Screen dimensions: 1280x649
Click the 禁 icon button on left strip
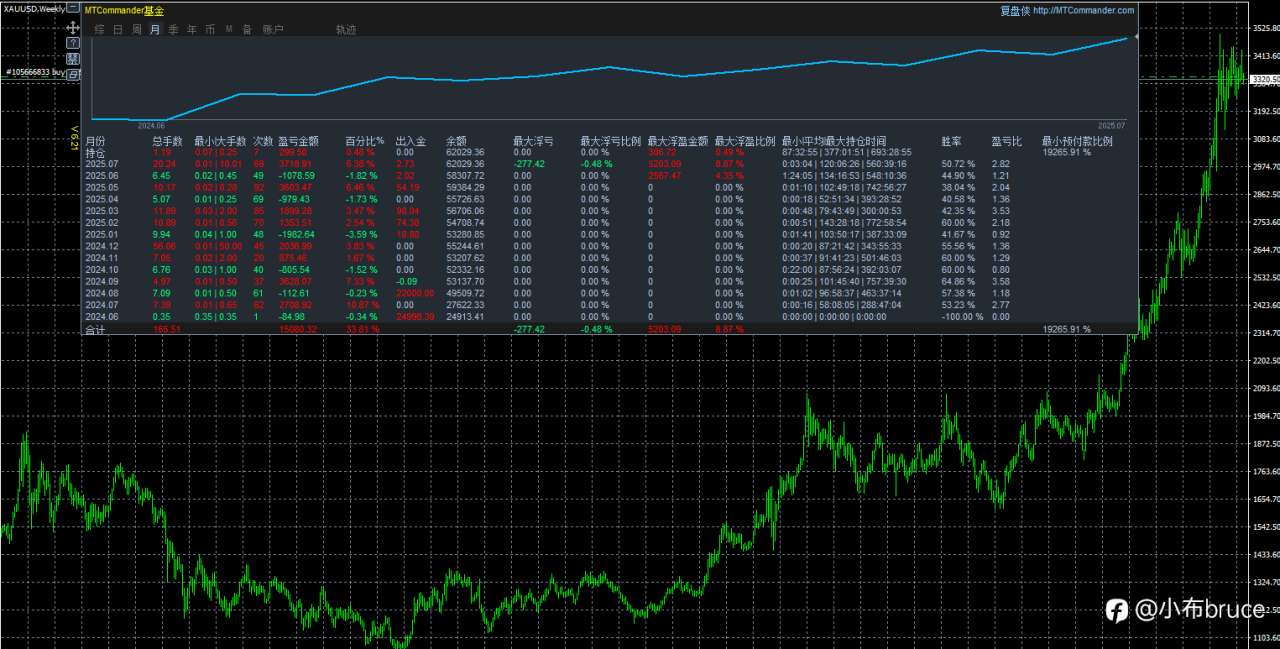tap(73, 59)
